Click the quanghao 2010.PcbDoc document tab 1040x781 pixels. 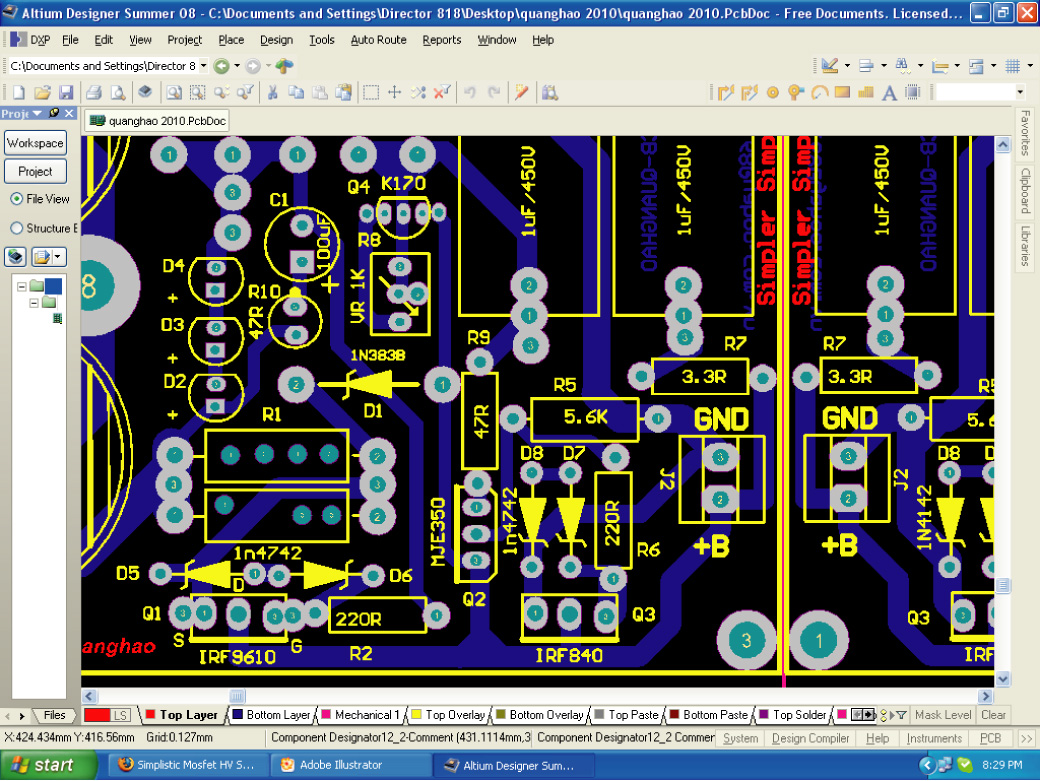[x=158, y=121]
